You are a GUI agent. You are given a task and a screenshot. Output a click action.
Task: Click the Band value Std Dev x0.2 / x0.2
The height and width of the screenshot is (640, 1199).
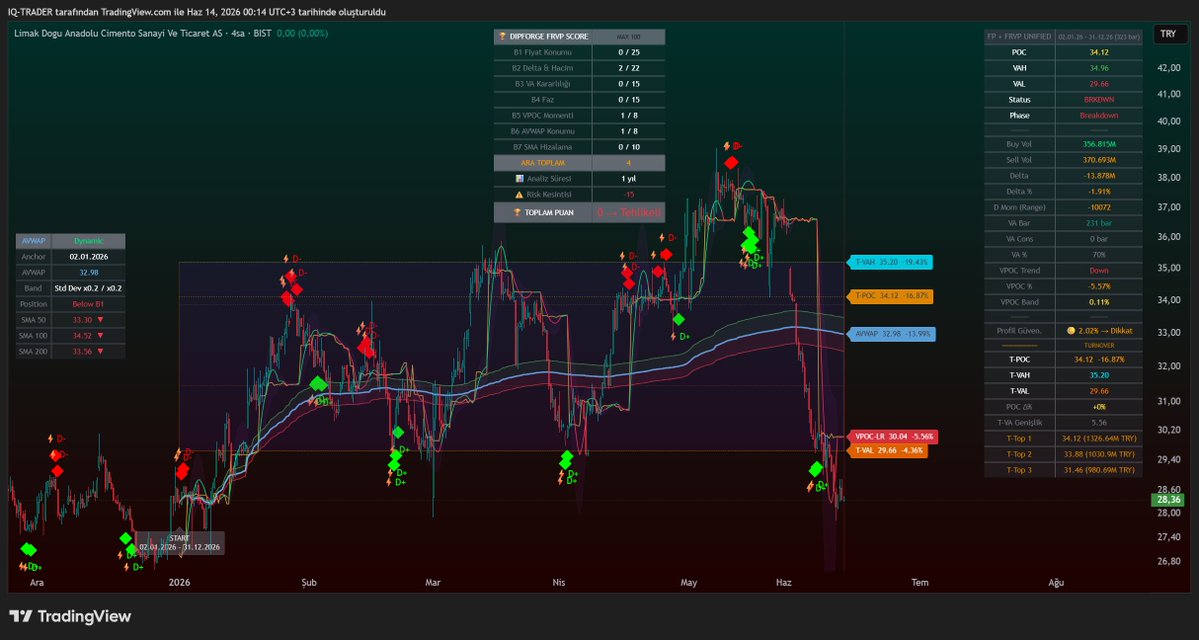(88, 288)
